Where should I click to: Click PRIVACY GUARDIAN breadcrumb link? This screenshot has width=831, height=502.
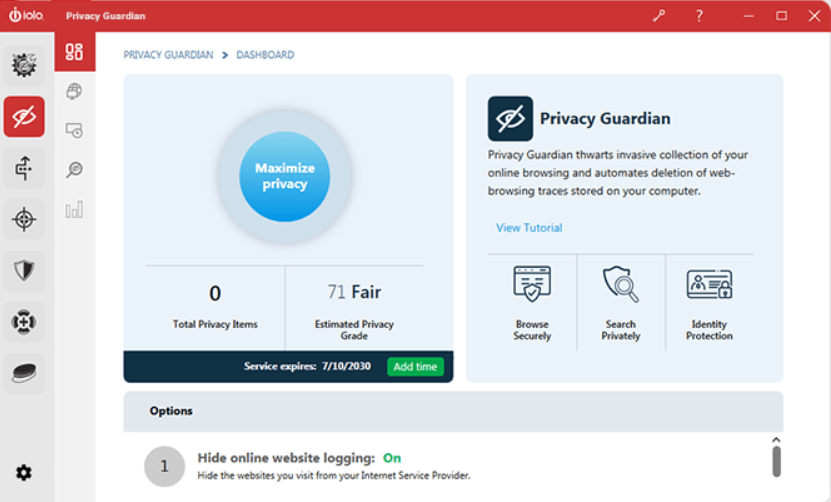(x=168, y=55)
